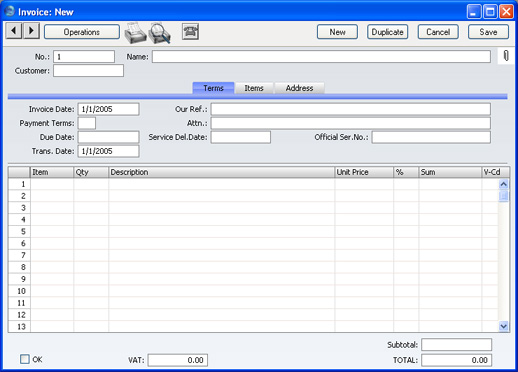
Task: Click the Official Ser.No. field
Action: tap(431, 137)
